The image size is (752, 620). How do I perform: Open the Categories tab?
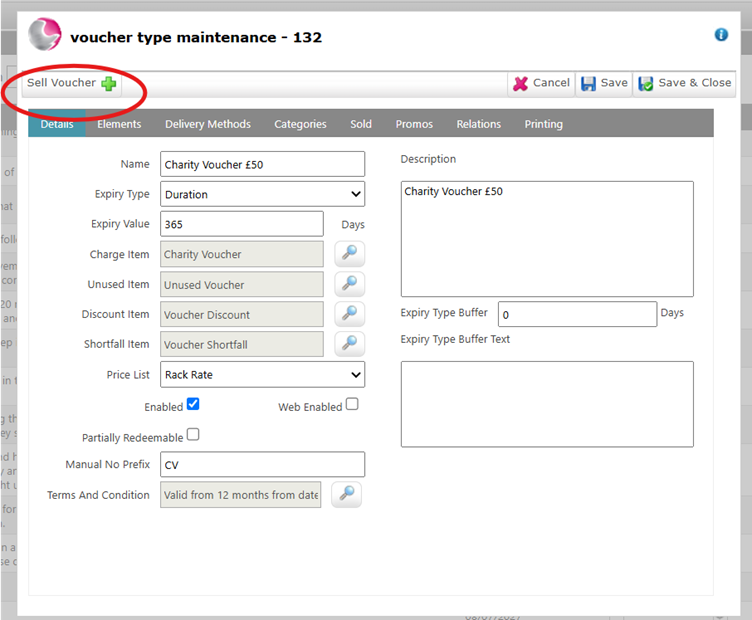tap(300, 124)
